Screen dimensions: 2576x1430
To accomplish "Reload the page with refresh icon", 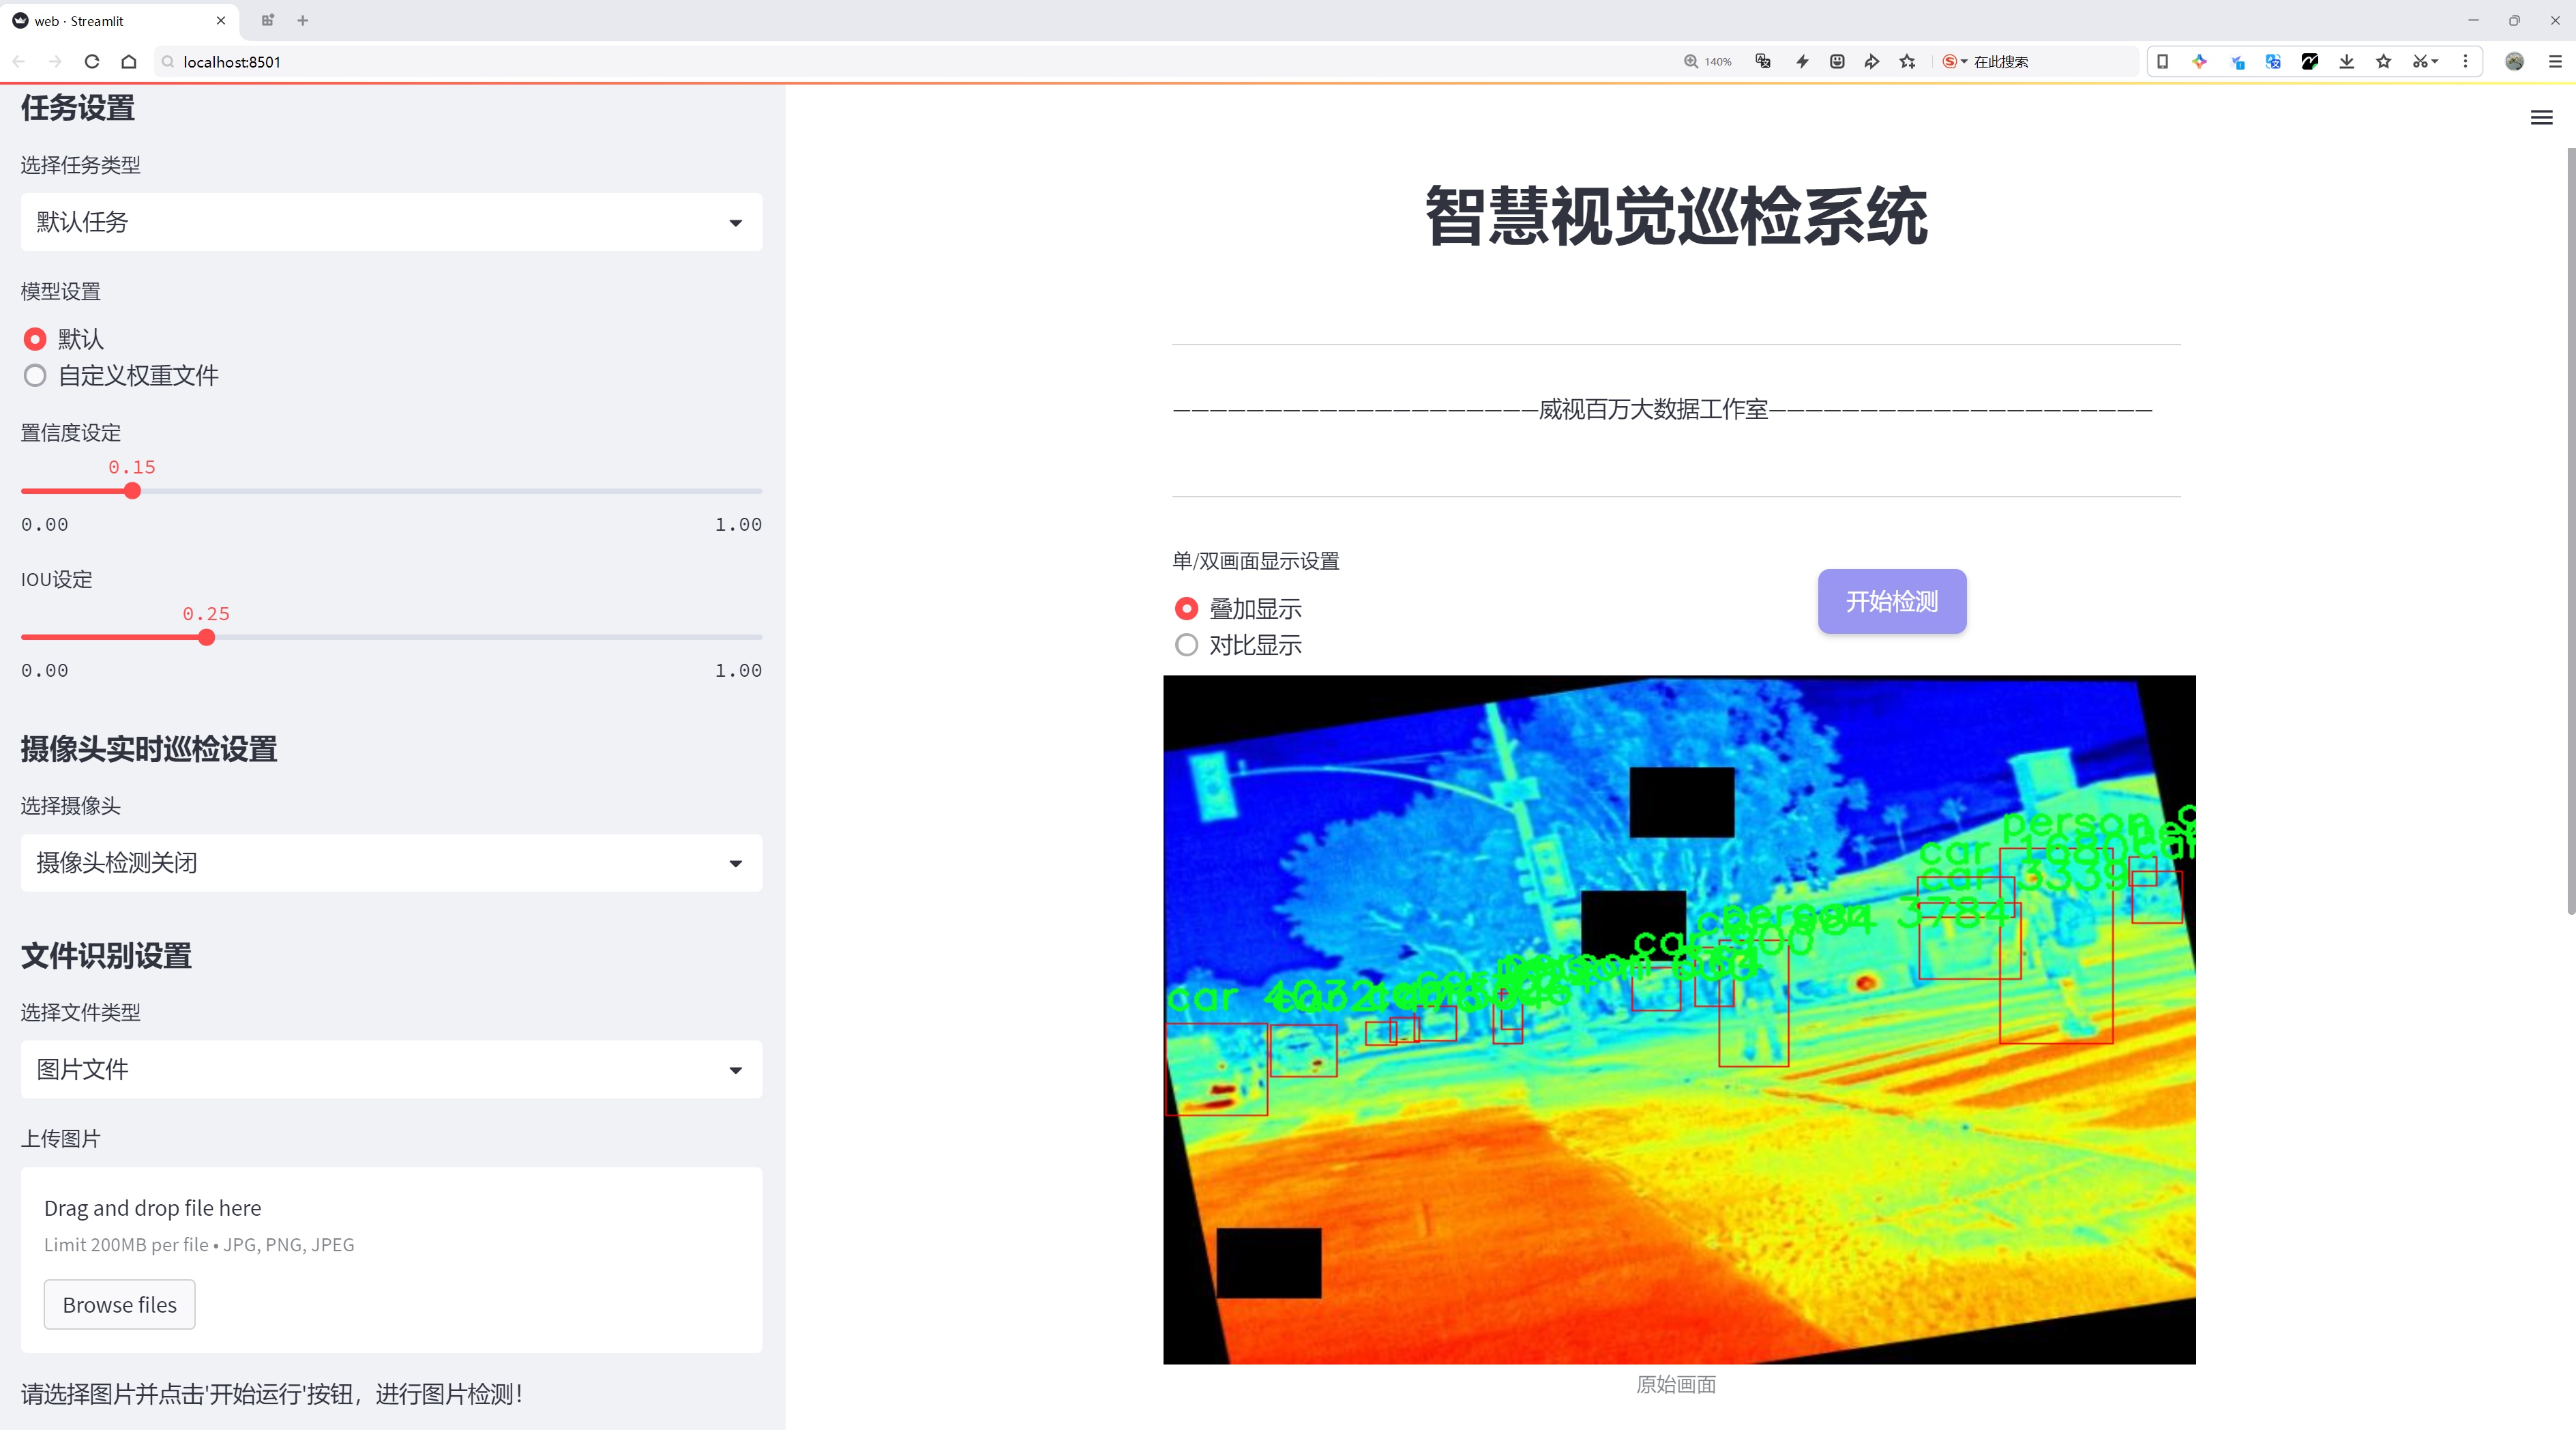I will coord(92,62).
